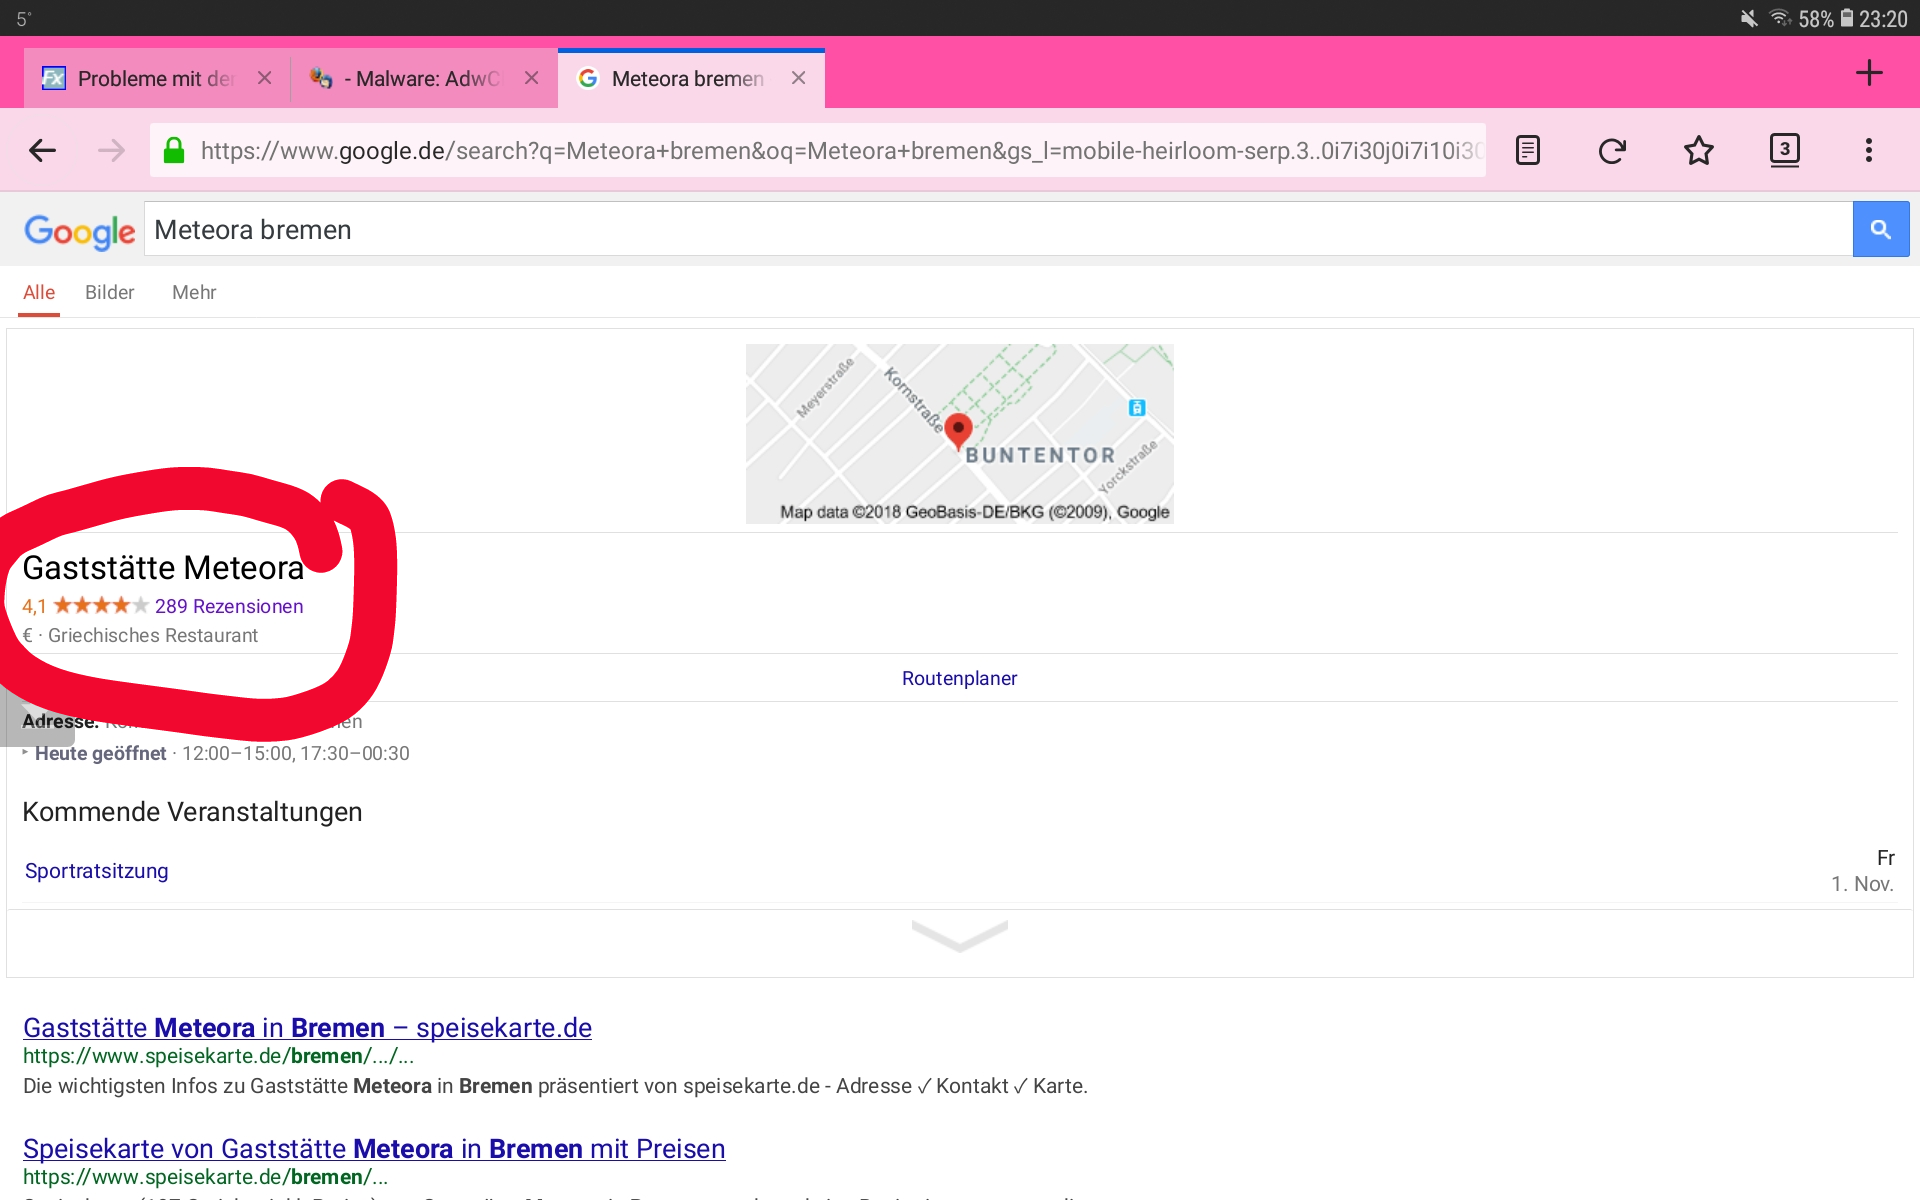Open the 'Sportratsitzung' event link
This screenshot has width=1920, height=1200.
tap(96, 871)
